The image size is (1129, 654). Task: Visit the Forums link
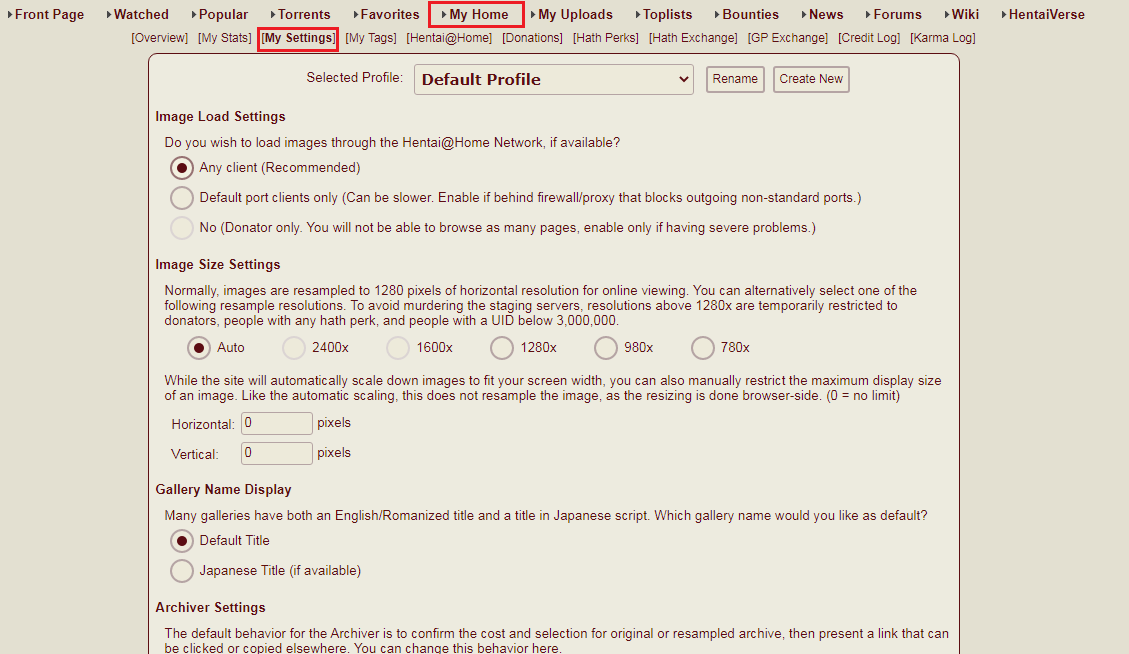click(897, 14)
